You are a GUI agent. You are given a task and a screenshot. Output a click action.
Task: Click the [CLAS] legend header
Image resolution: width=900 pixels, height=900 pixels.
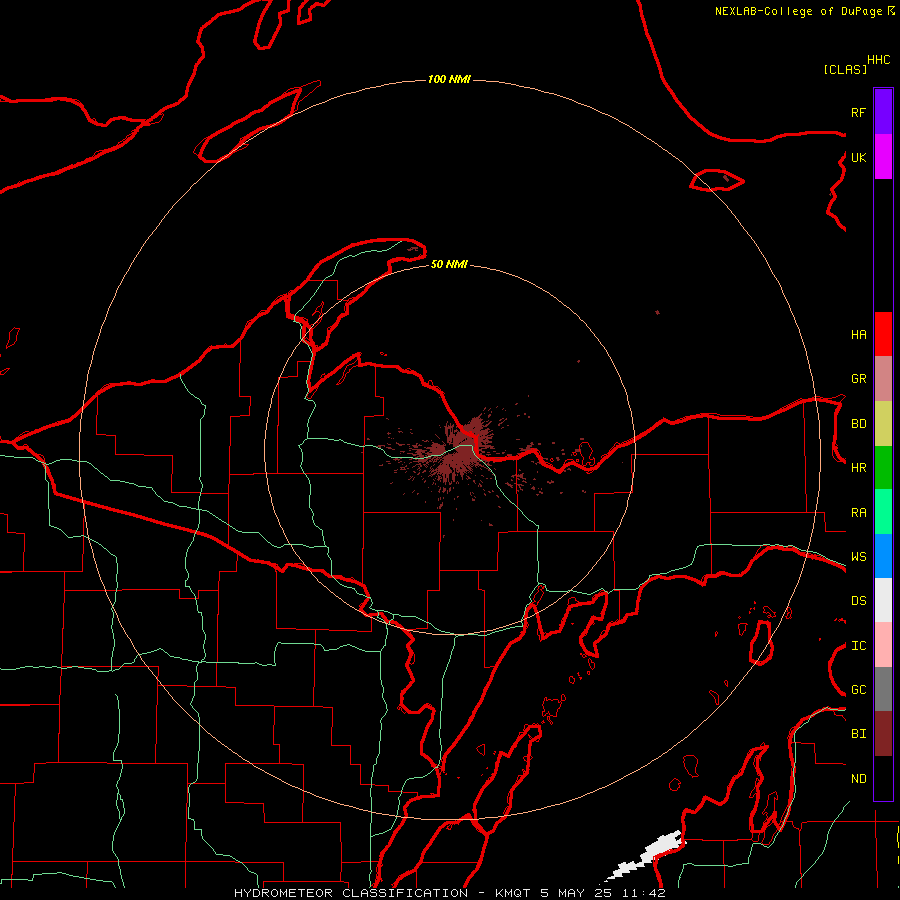tap(845, 69)
